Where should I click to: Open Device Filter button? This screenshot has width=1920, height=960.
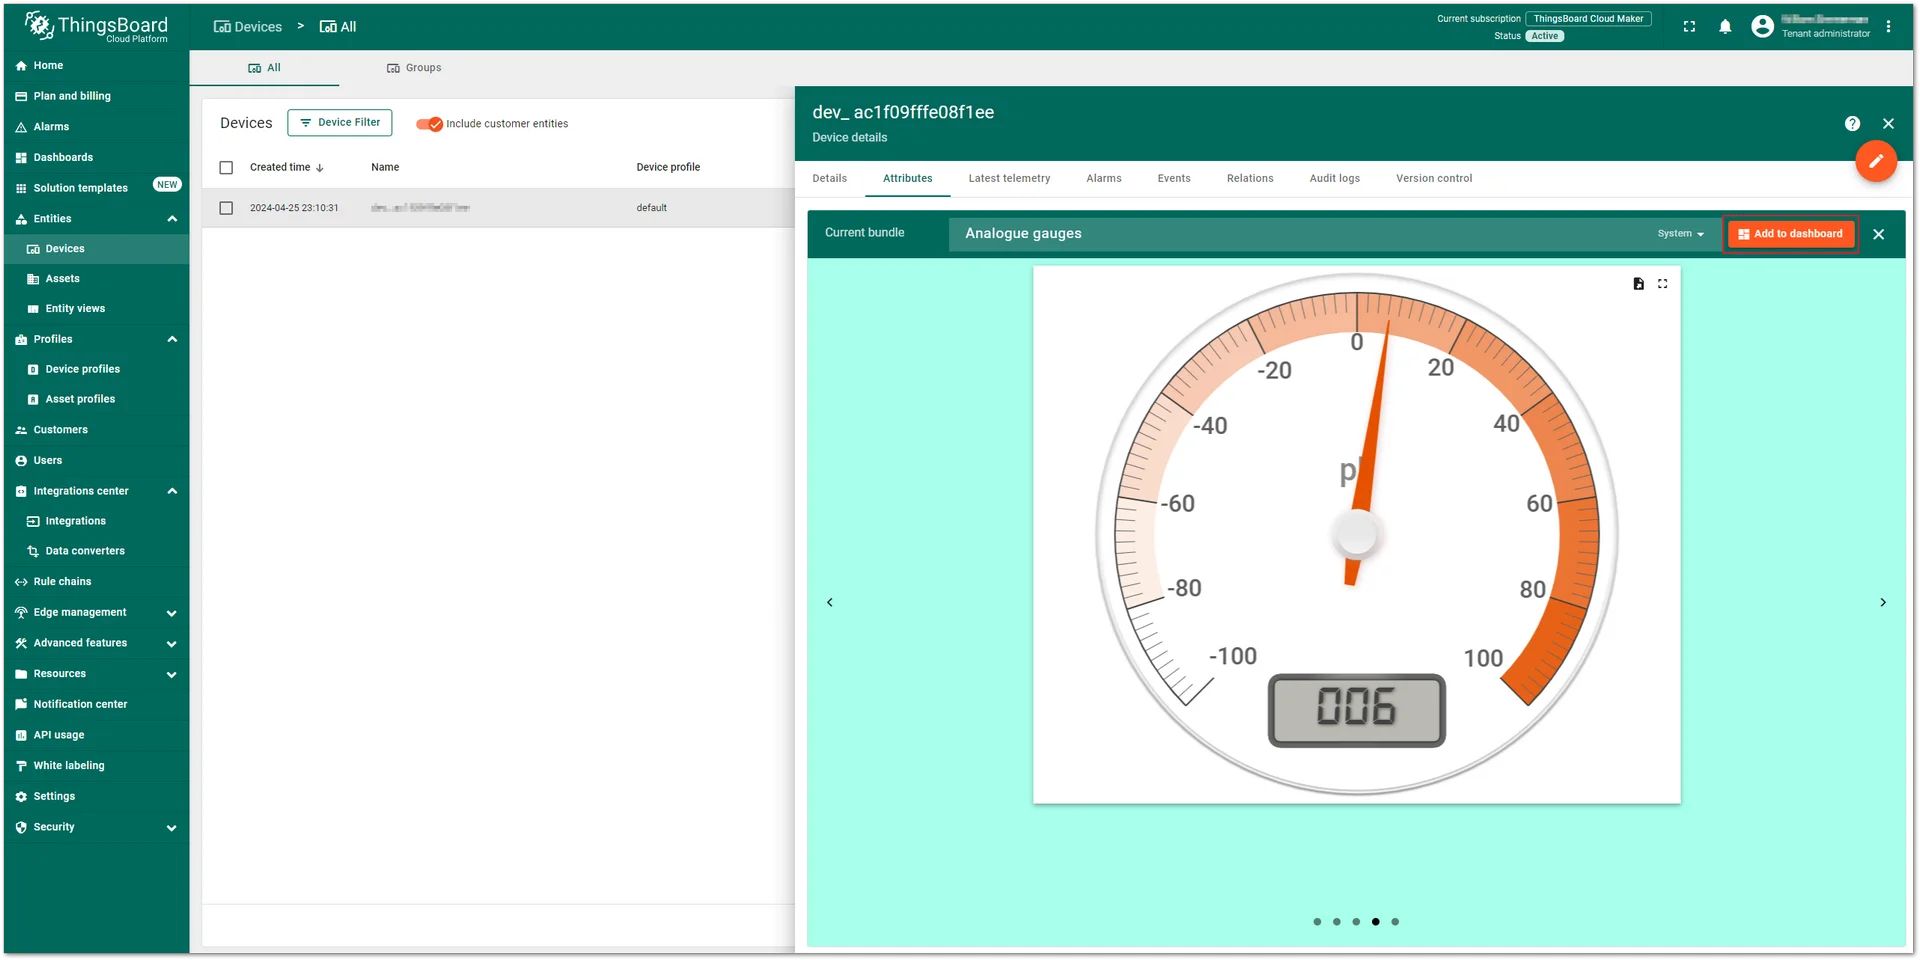coord(340,123)
